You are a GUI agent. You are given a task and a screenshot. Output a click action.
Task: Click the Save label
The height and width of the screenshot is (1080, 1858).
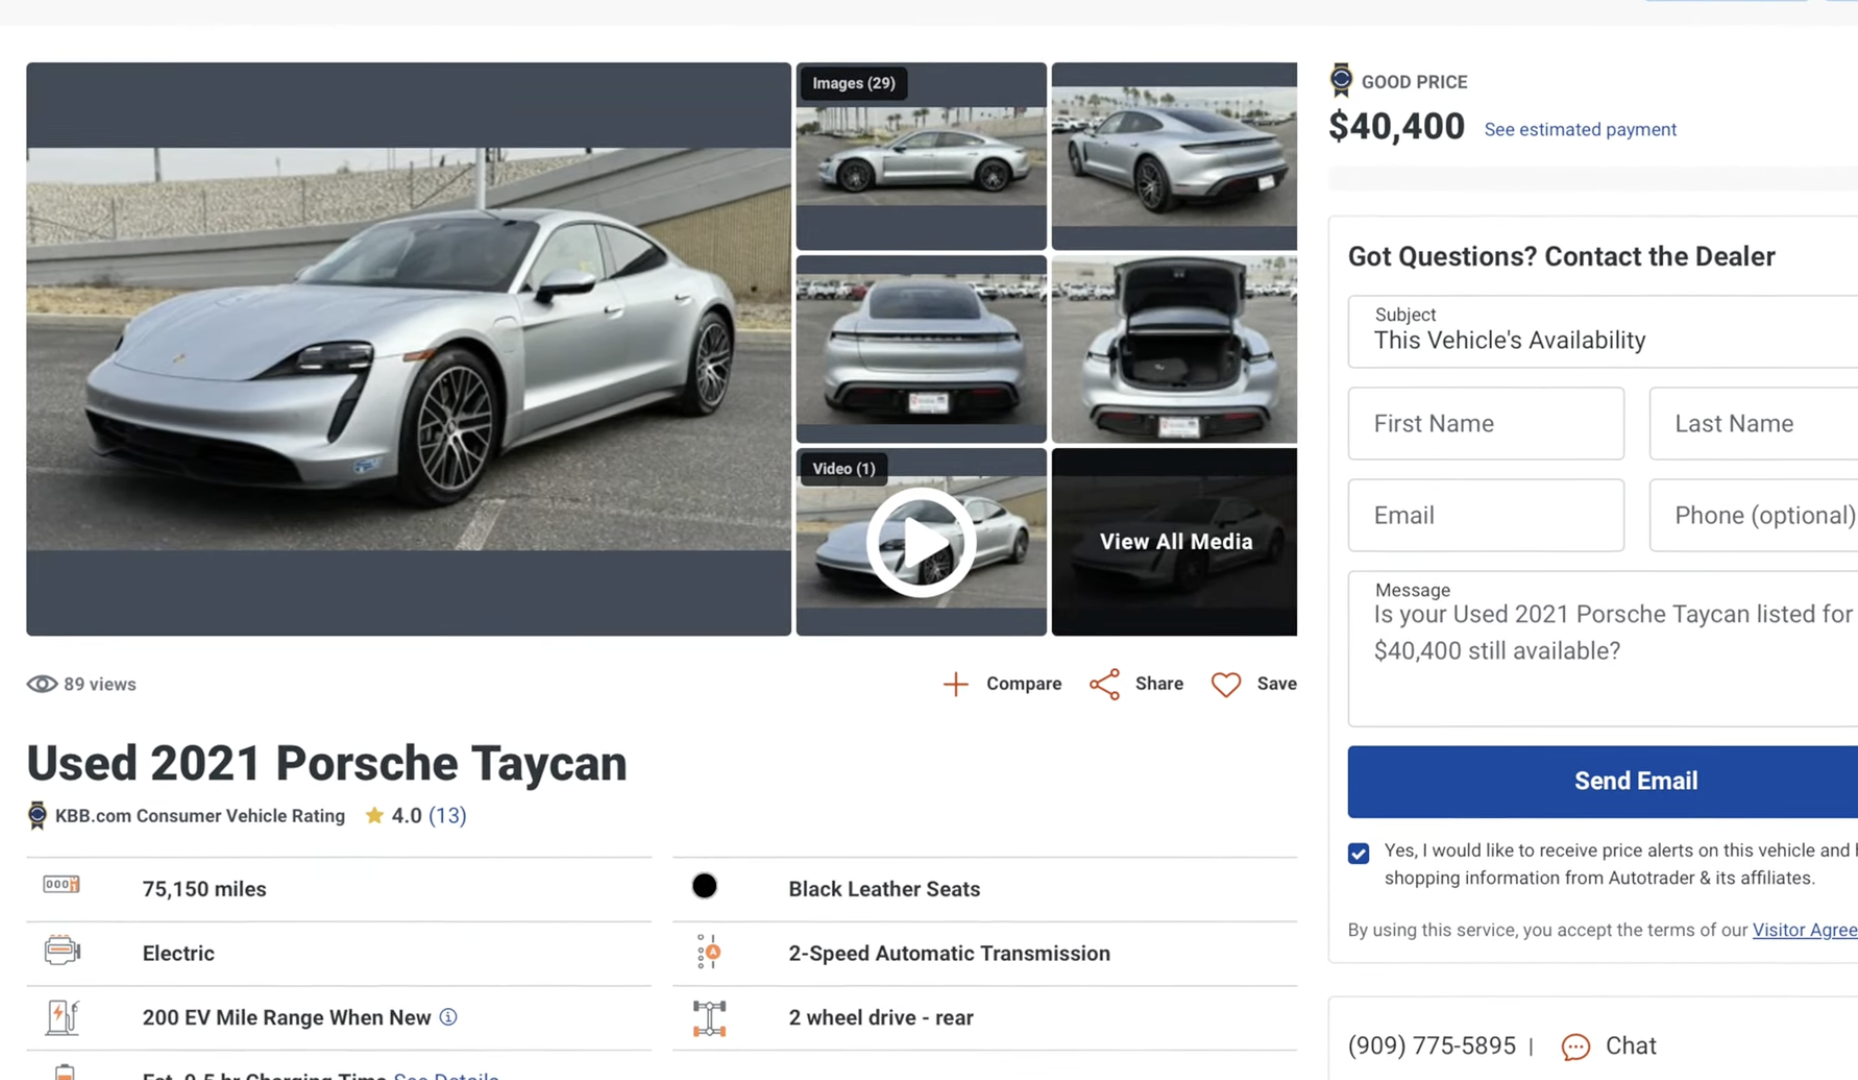pos(1277,684)
